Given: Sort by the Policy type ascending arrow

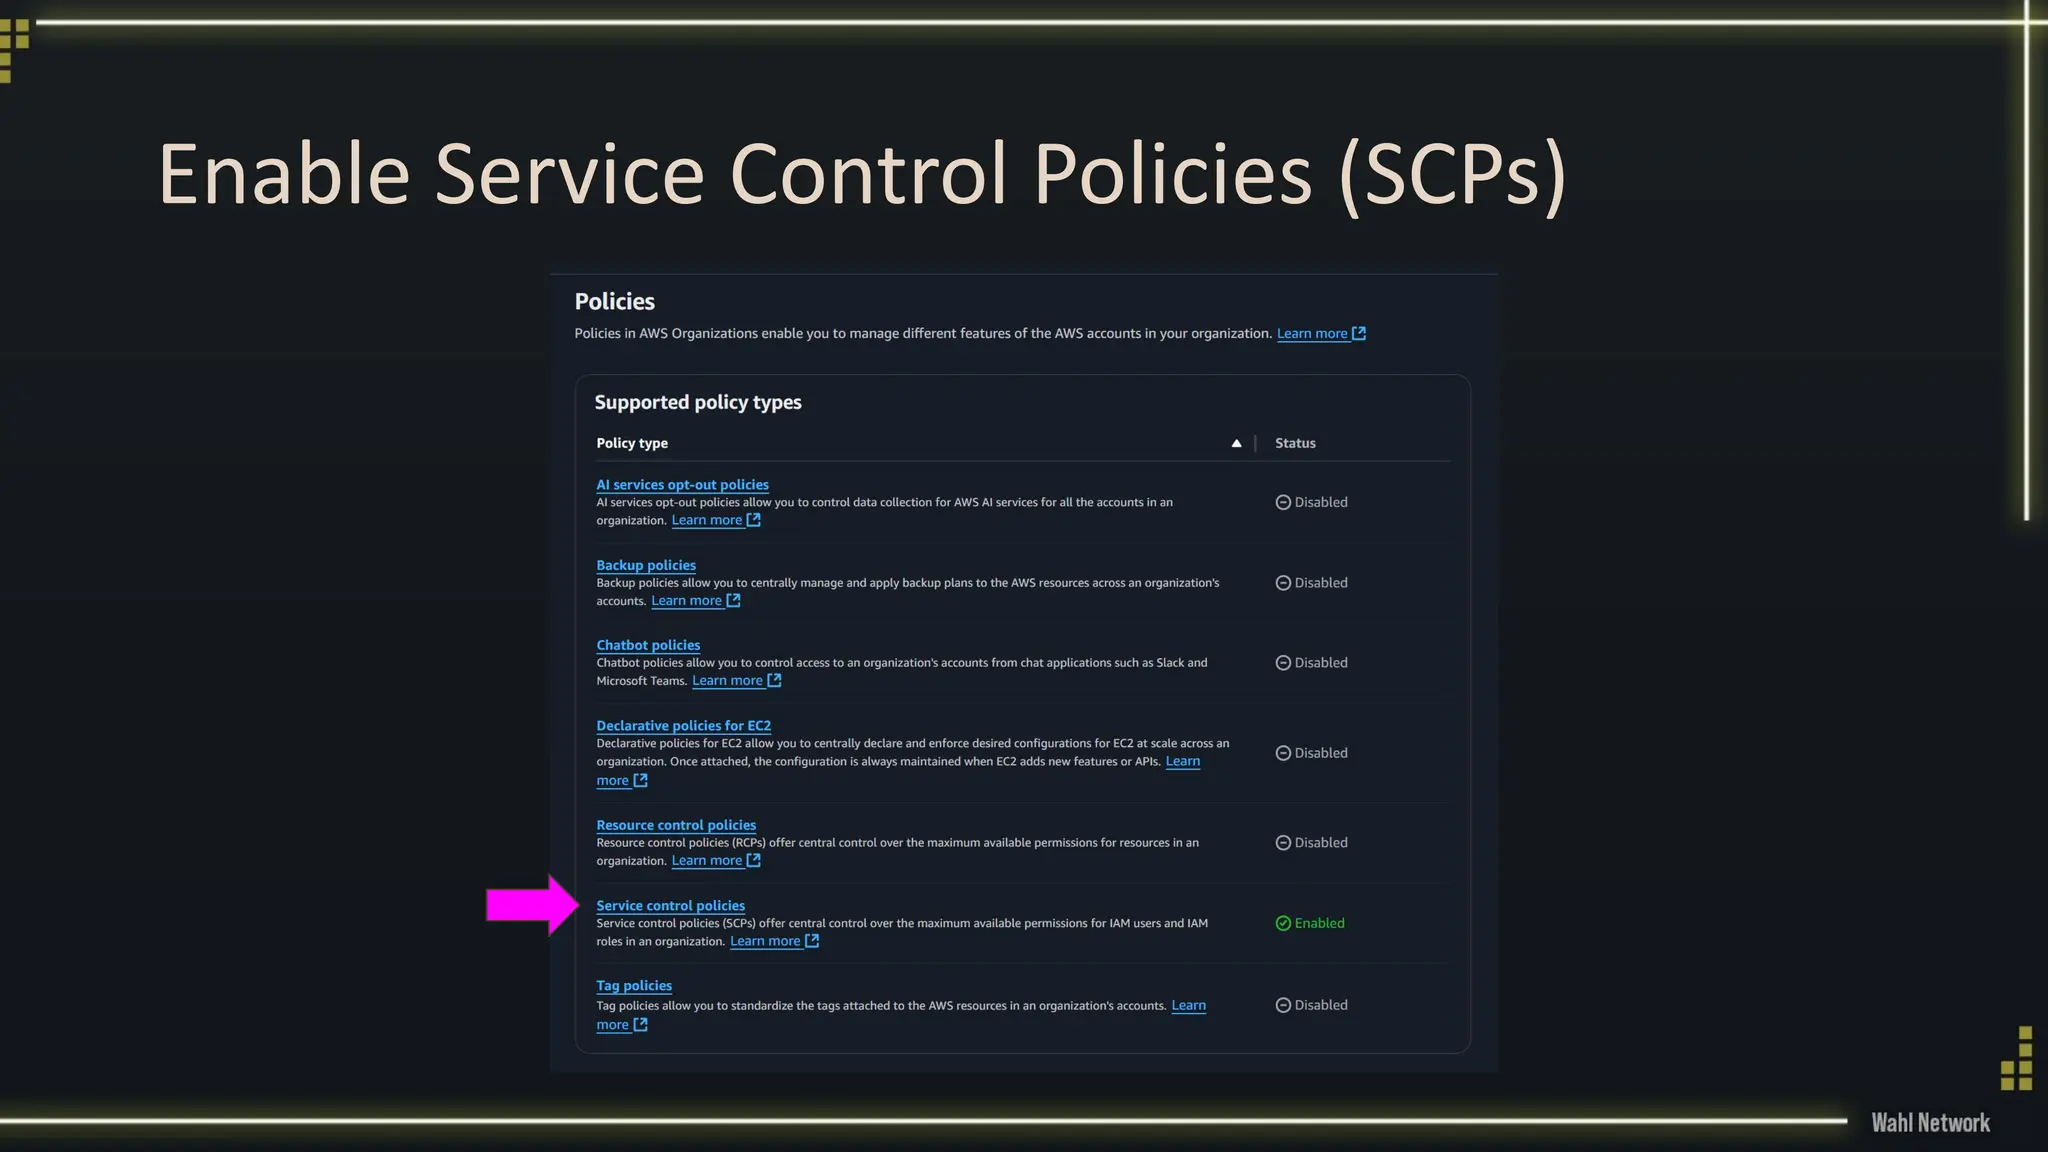Looking at the screenshot, I should pos(1236,443).
